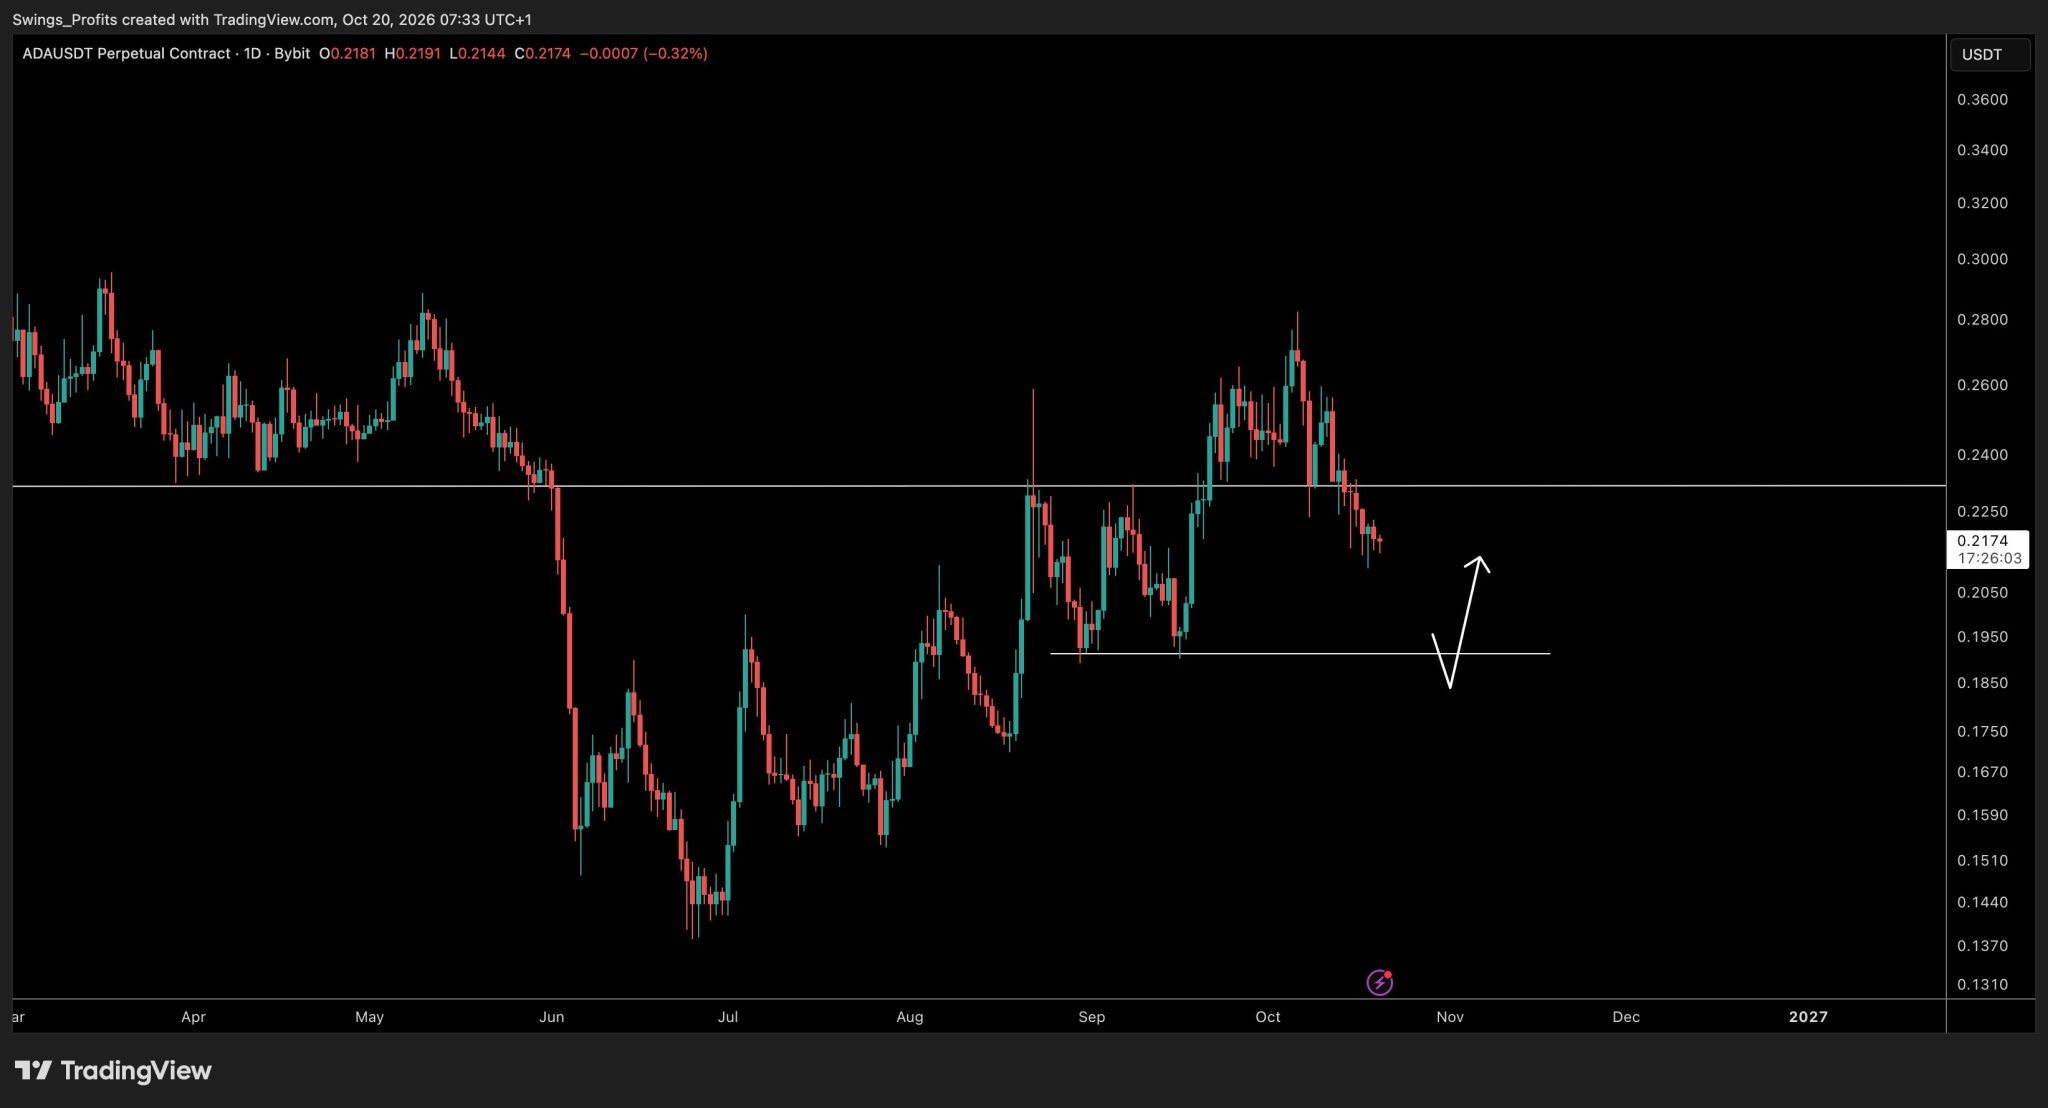This screenshot has height=1108, width=2048.
Task: Click the Sep date axis label
Action: (x=1091, y=1017)
